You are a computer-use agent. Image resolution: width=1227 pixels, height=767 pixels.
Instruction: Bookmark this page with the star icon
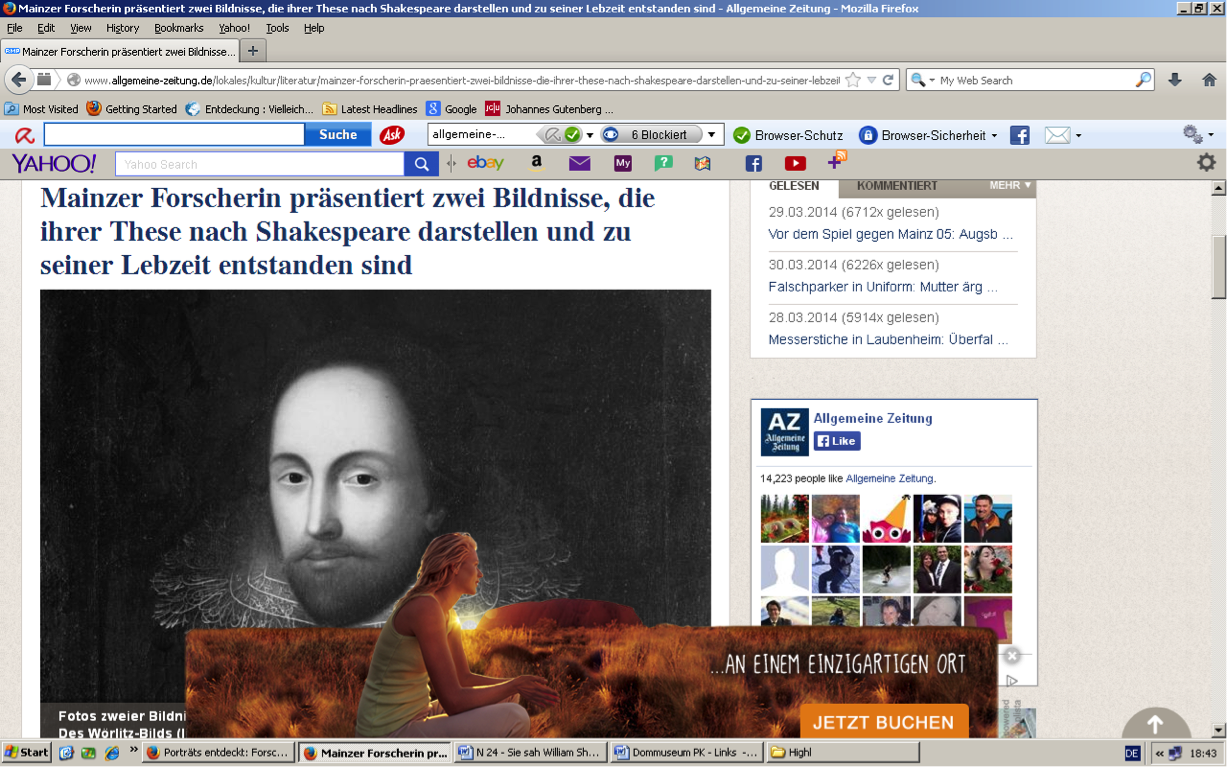(852, 80)
